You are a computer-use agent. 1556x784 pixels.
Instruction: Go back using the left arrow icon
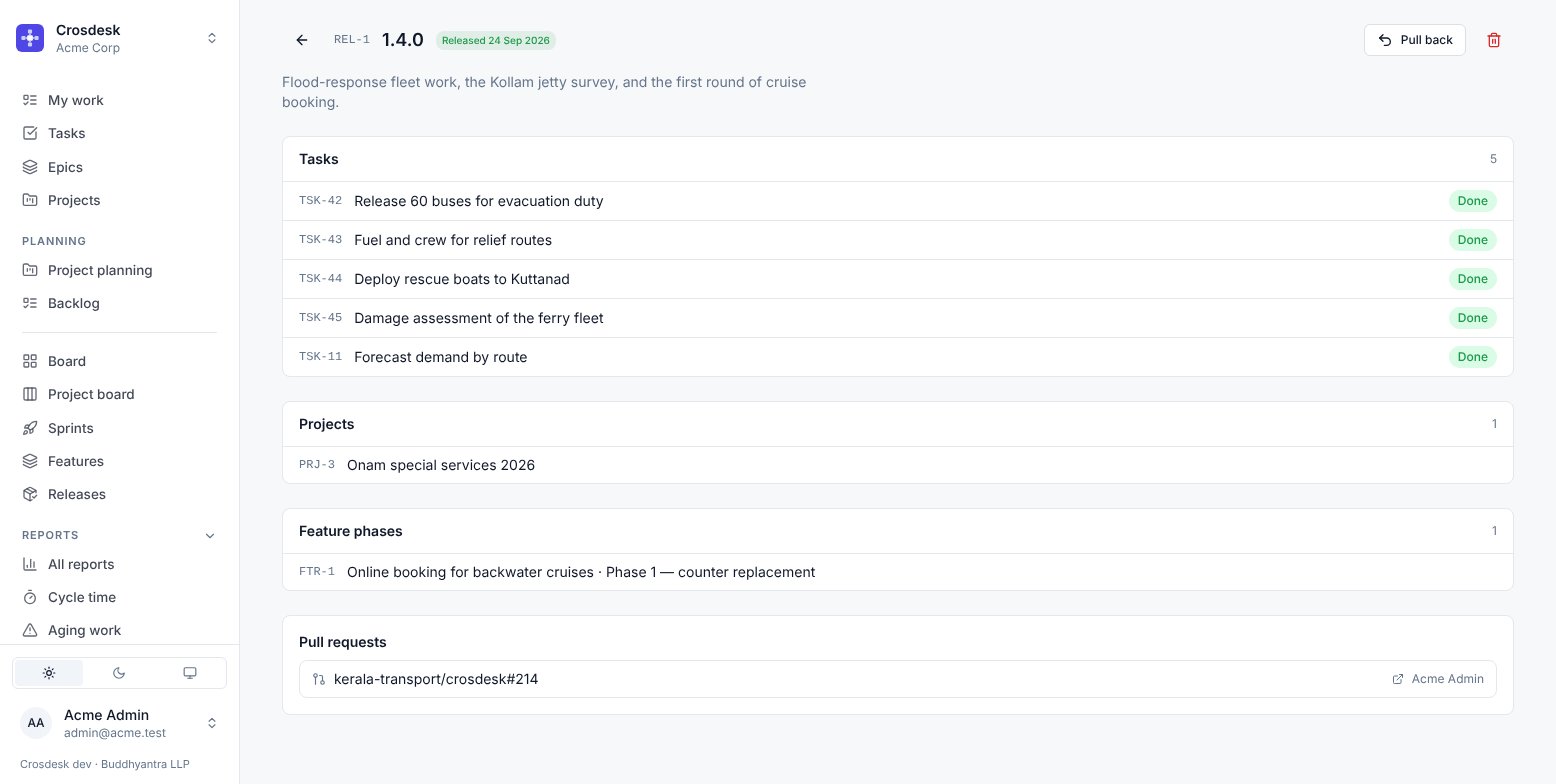pos(302,40)
